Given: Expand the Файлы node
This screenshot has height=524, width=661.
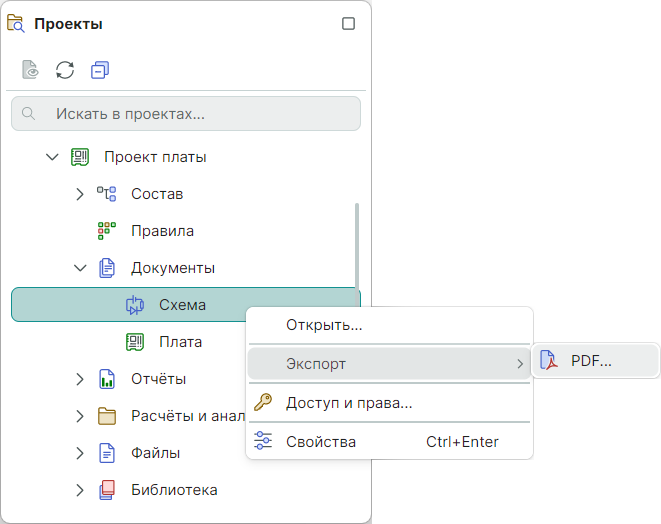Looking at the screenshot, I should pyautogui.click(x=80, y=453).
